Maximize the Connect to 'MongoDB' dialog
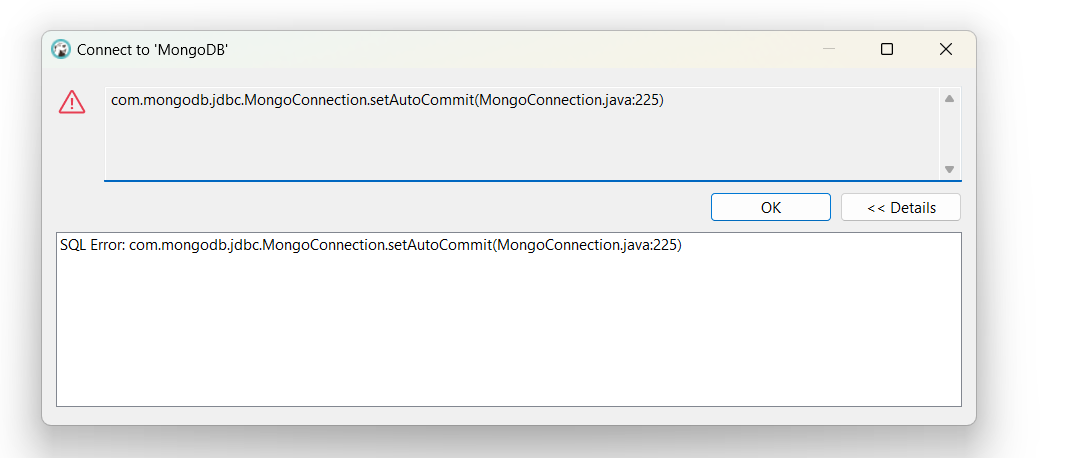This screenshot has height=458, width=1078. click(886, 49)
